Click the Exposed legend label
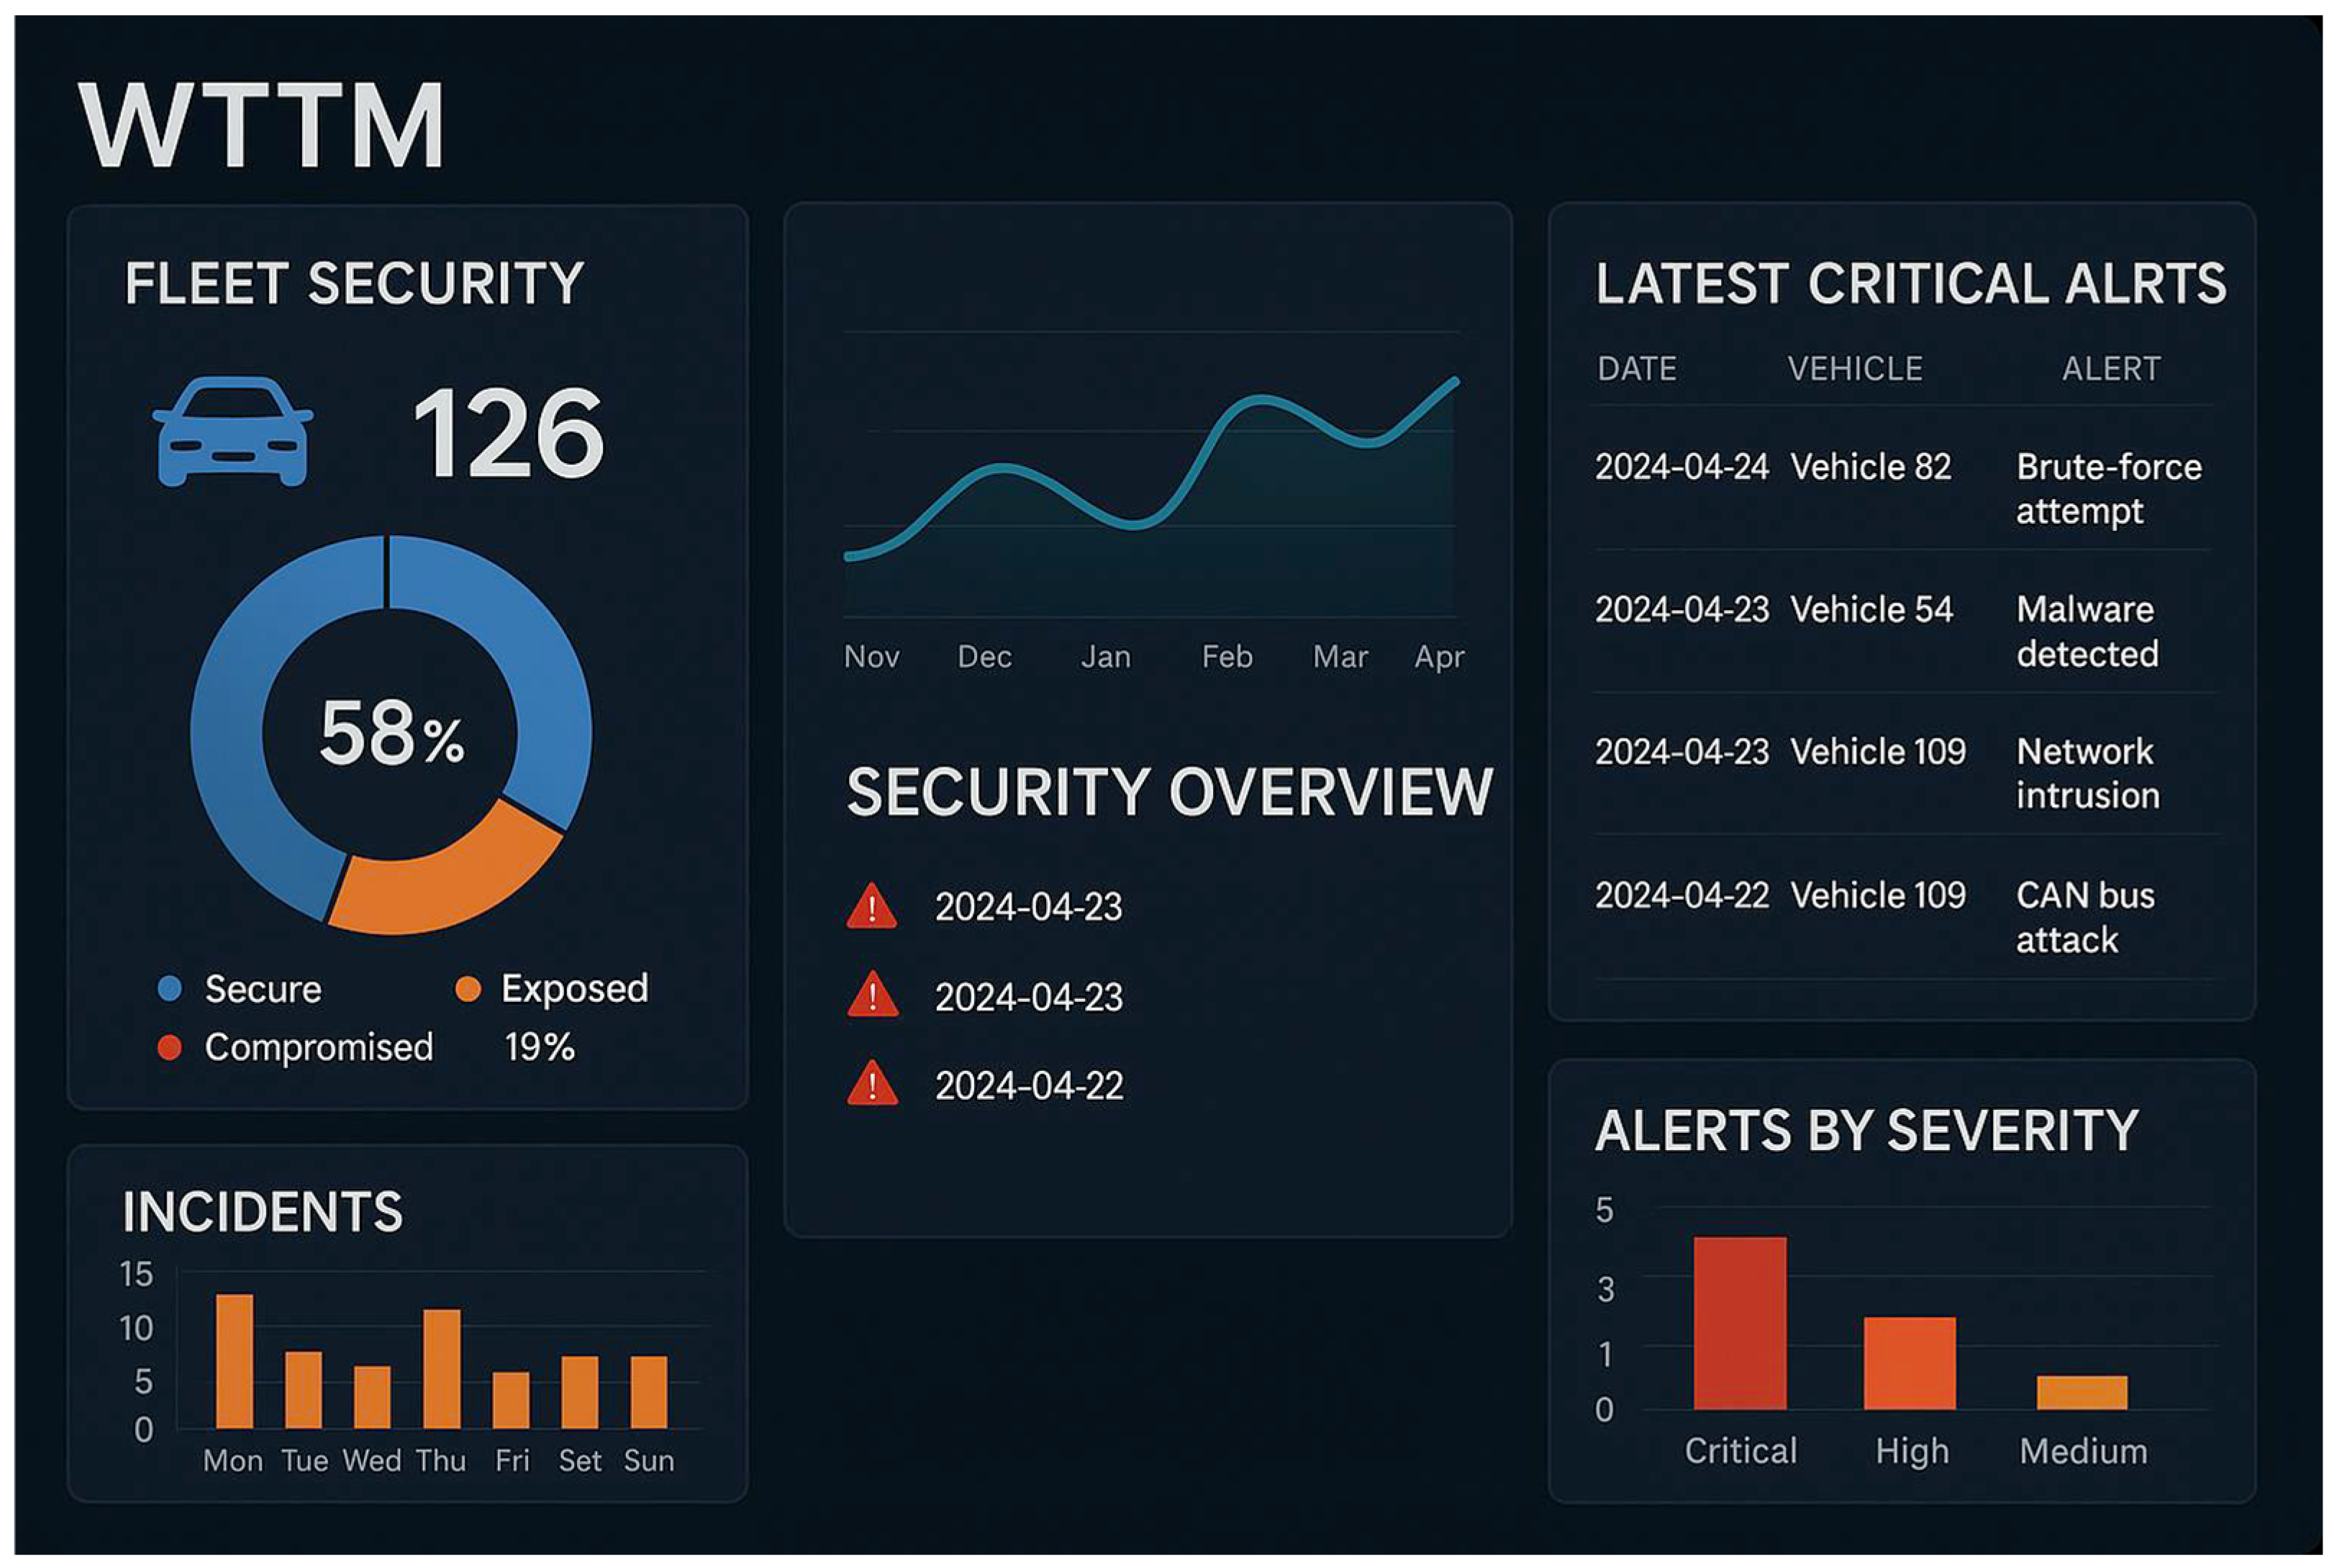 pos(574,989)
